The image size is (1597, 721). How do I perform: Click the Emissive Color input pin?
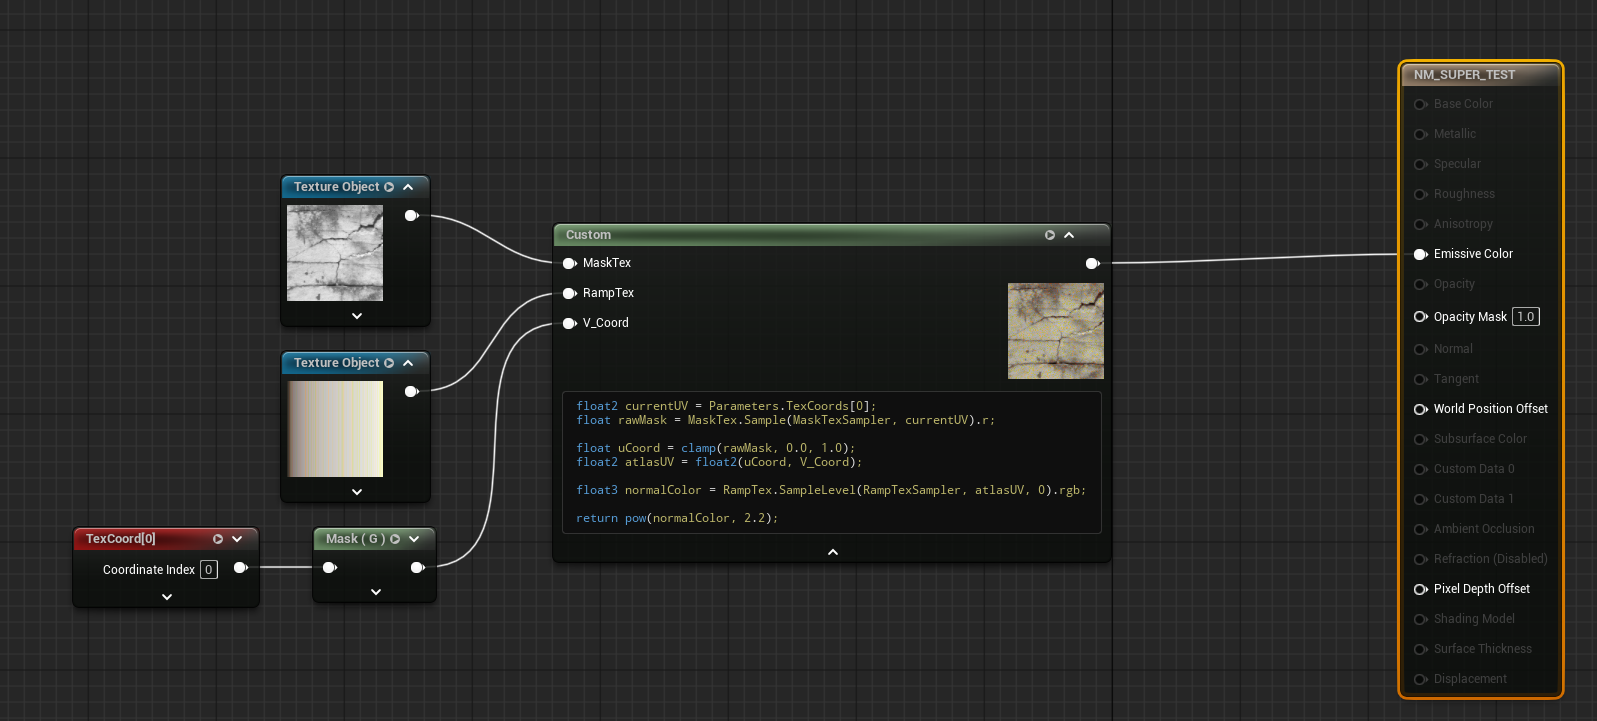[1420, 254]
